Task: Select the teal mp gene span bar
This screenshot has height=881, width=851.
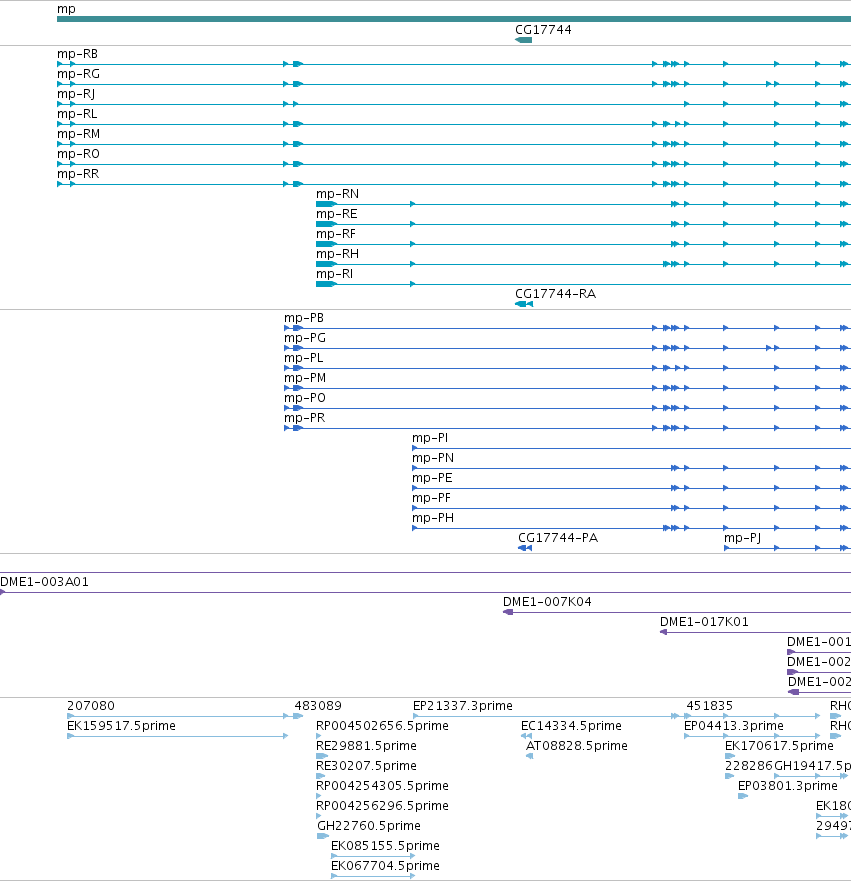Action: [x=454, y=19]
